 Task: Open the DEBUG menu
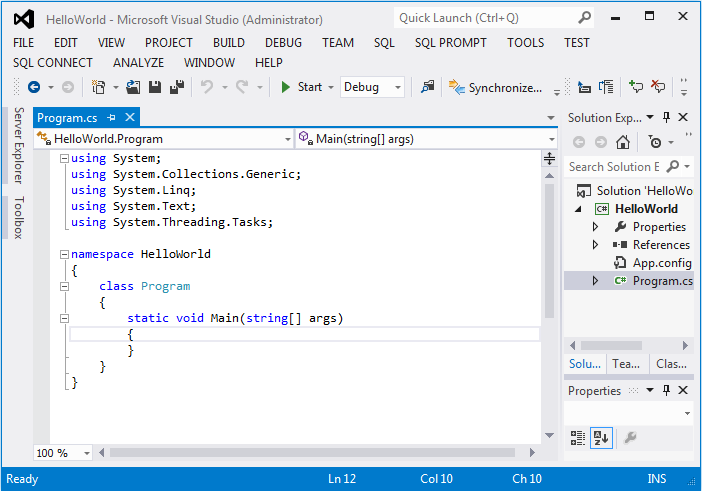point(283,43)
